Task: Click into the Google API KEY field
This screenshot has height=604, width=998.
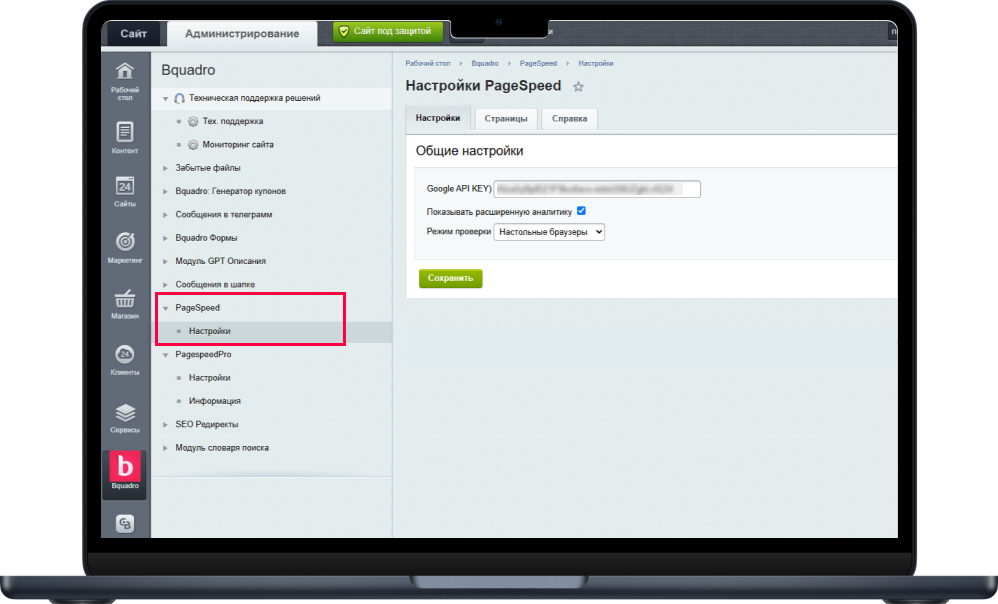Action: click(x=597, y=189)
